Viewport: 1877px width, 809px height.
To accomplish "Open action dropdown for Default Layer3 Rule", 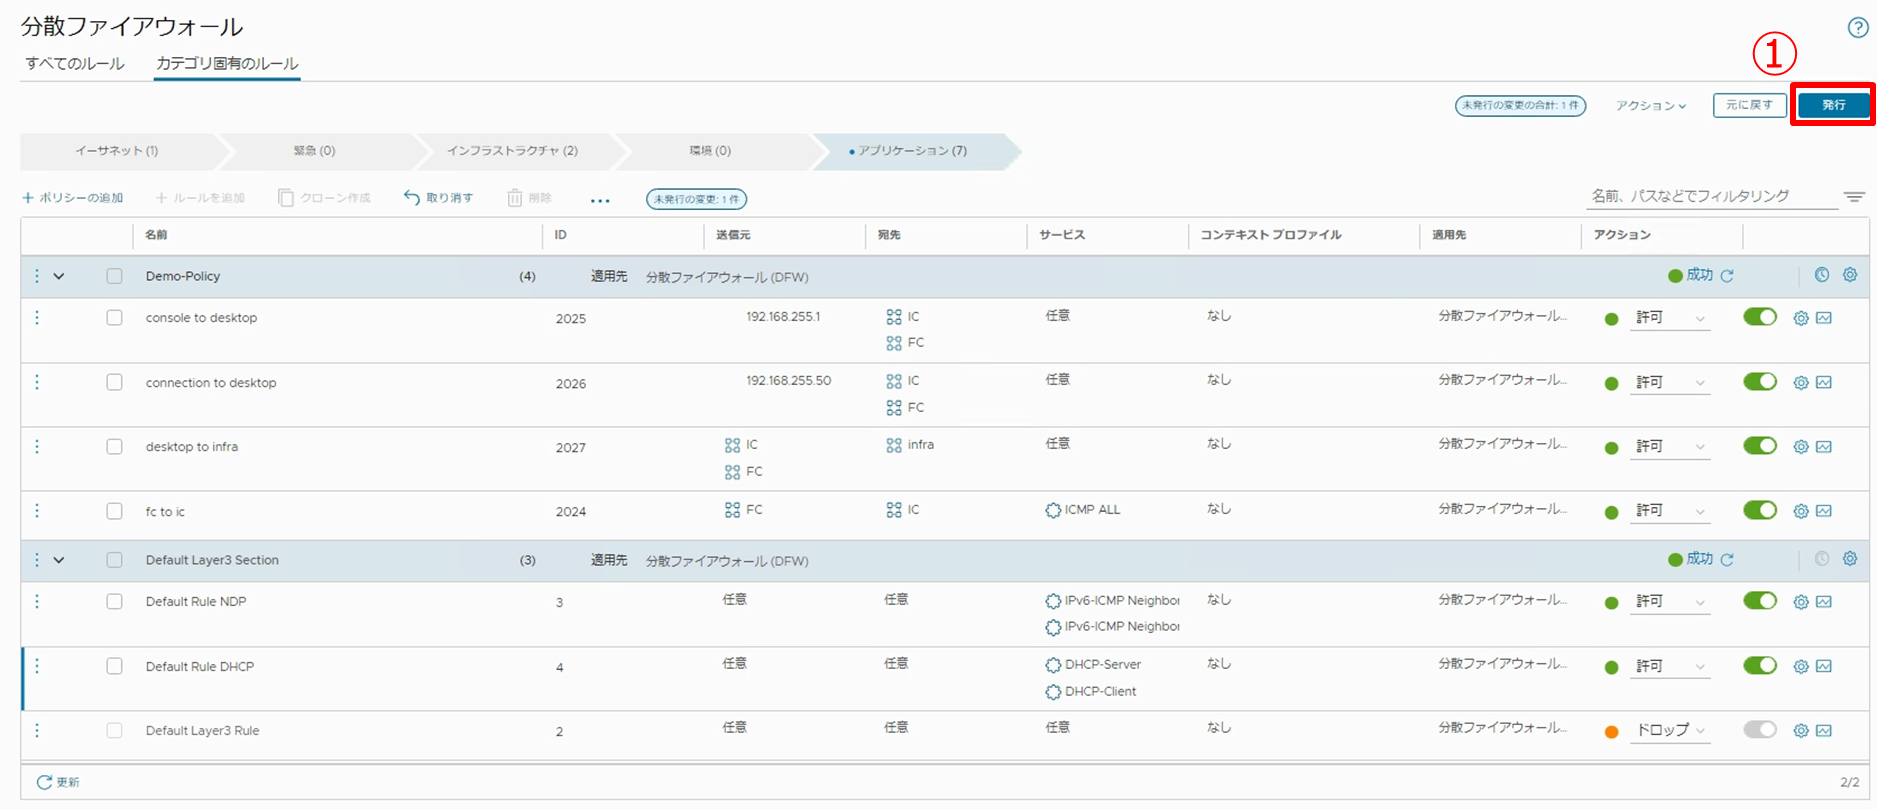I will pos(1671,731).
